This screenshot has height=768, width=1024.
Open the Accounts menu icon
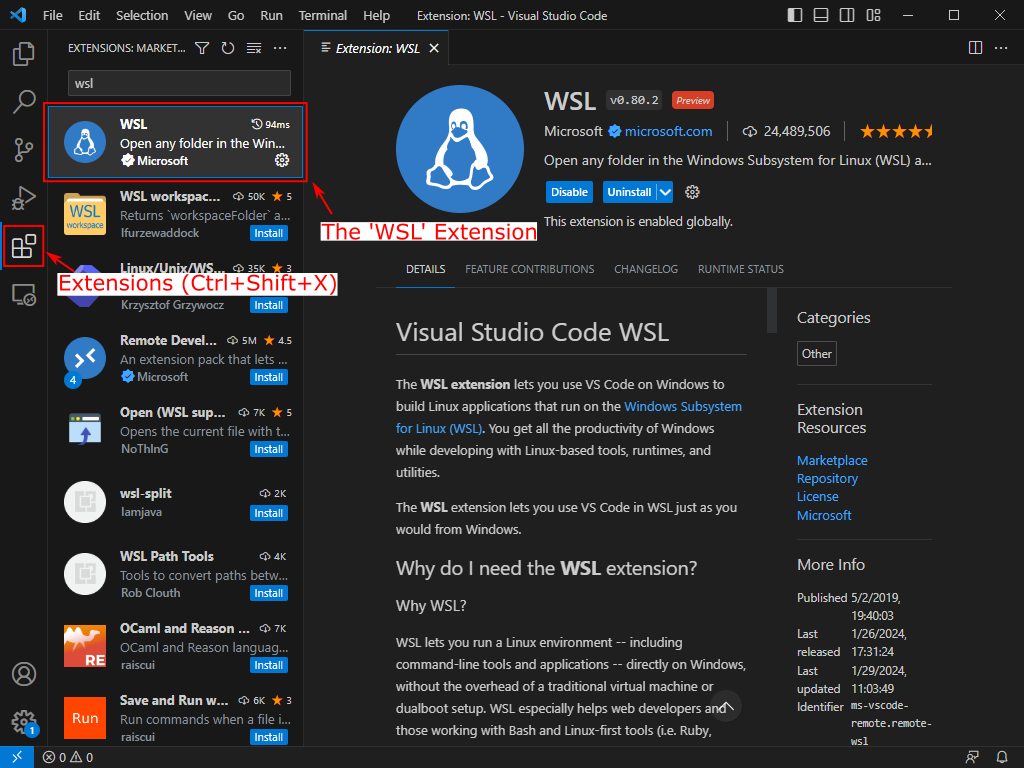(x=24, y=673)
